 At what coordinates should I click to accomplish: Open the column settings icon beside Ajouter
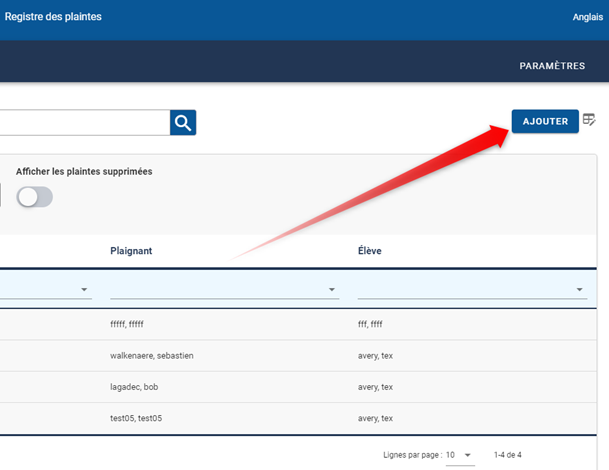(x=589, y=121)
